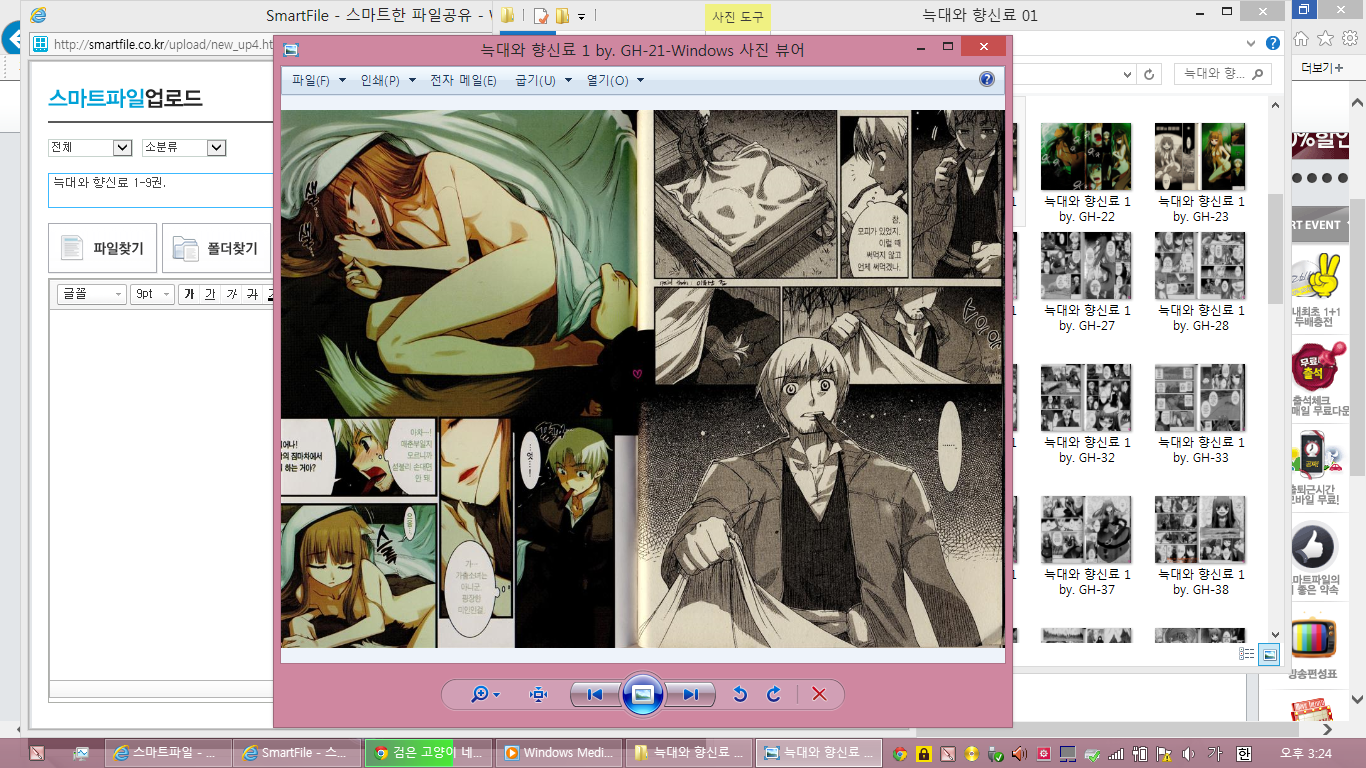The image size is (1366, 768).
Task: Select thumbnail 늑대와 향신료 1 by. GH-33
Action: pos(1200,414)
